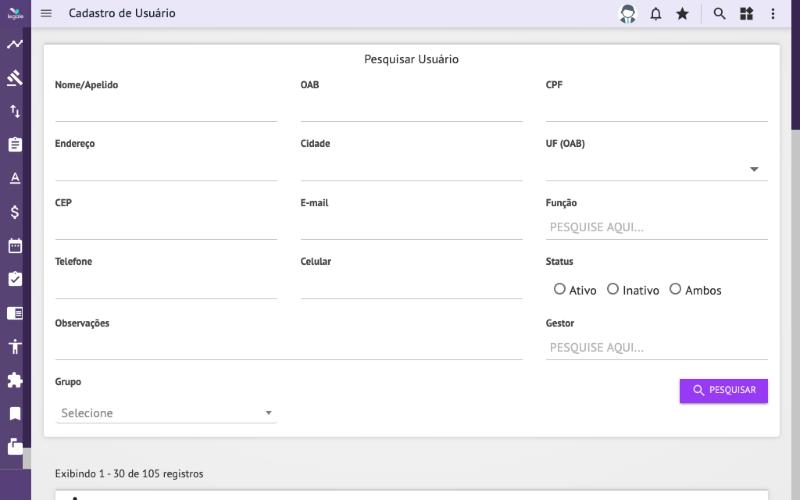Image resolution: width=800 pixels, height=500 pixels.
Task: Click the search magnifier in header
Action: pyautogui.click(x=719, y=14)
